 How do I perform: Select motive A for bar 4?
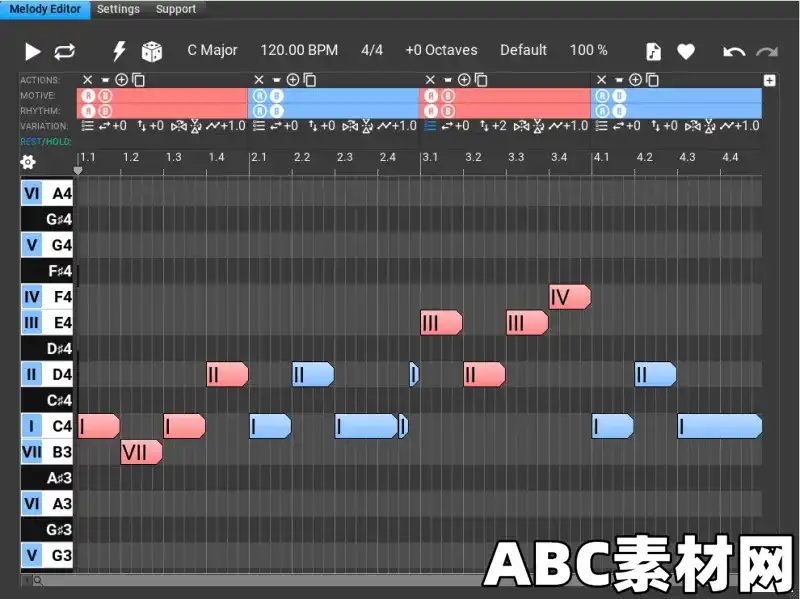[x=603, y=95]
